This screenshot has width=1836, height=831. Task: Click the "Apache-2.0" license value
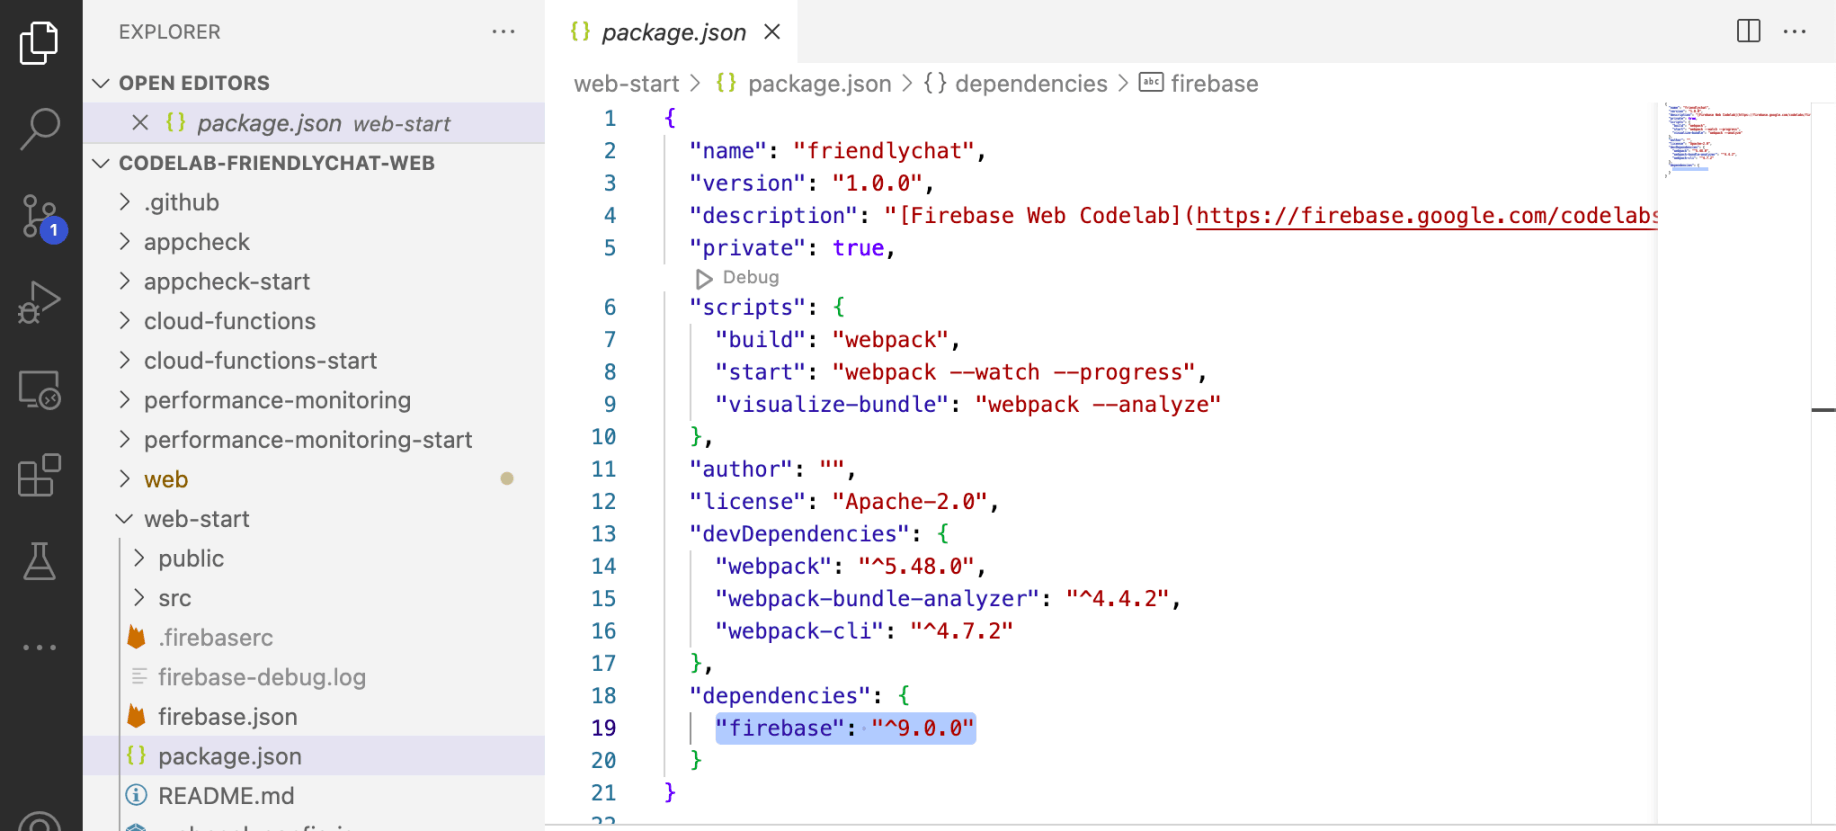pyautogui.click(x=909, y=501)
